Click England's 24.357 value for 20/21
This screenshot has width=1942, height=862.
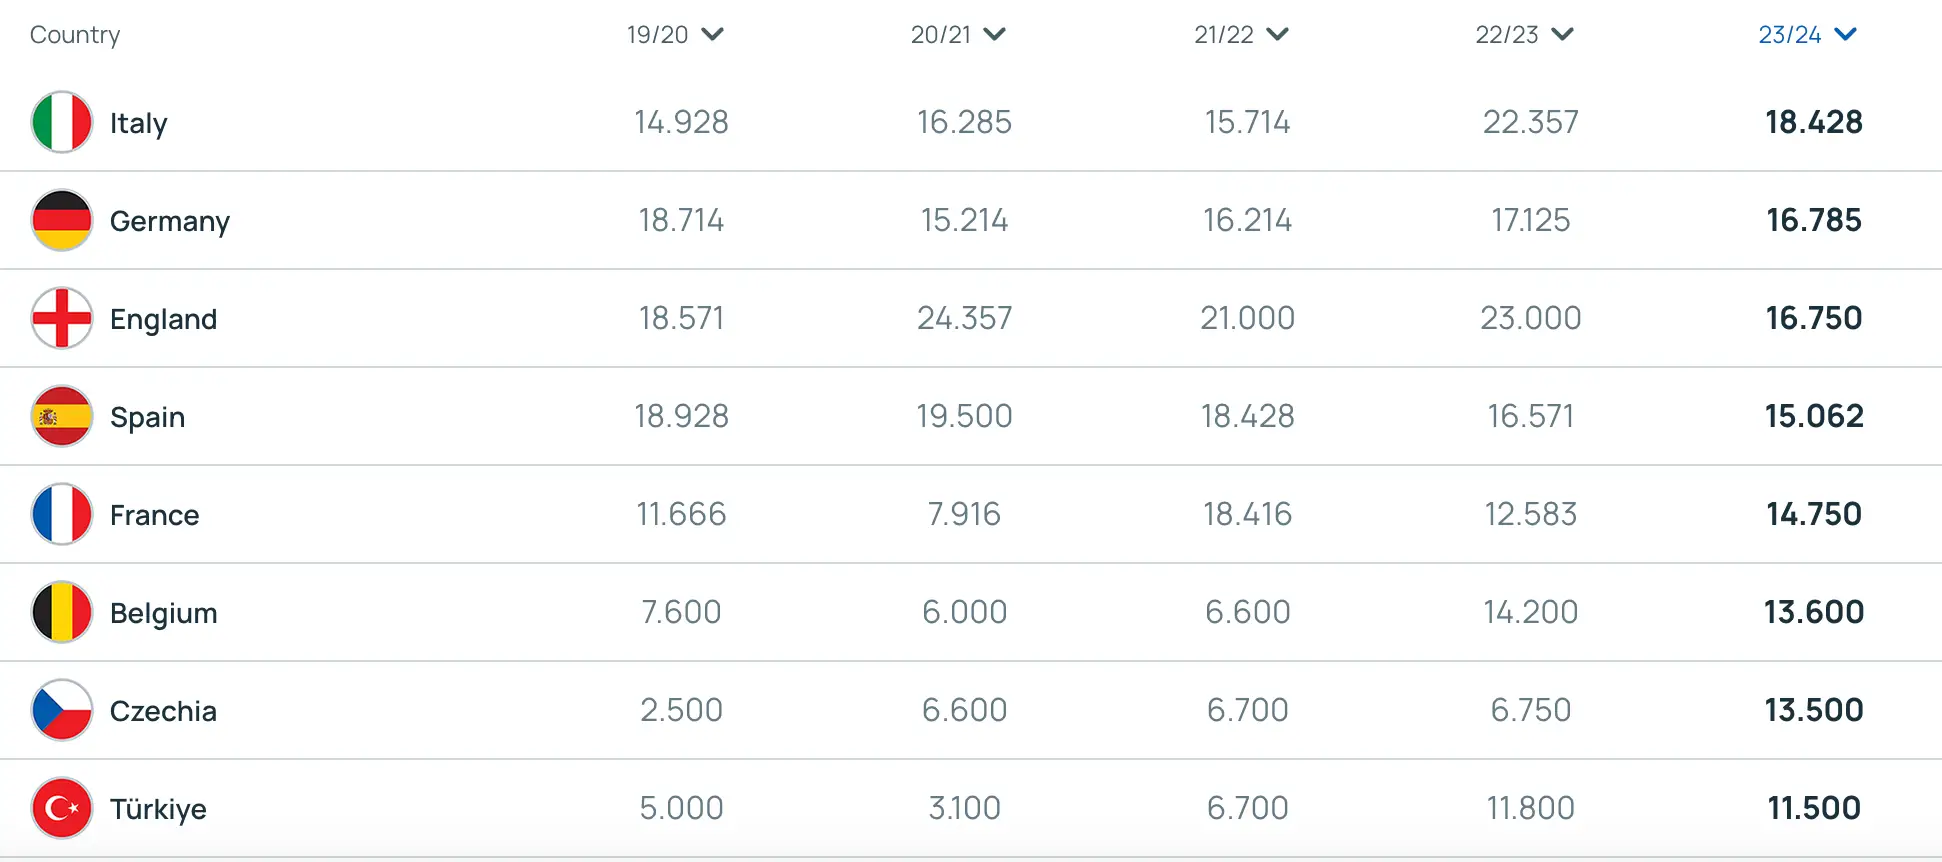pos(964,318)
